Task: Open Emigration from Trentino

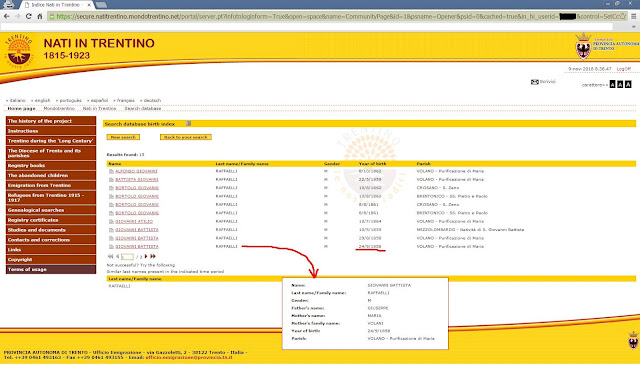Action: pyautogui.click(x=51, y=185)
